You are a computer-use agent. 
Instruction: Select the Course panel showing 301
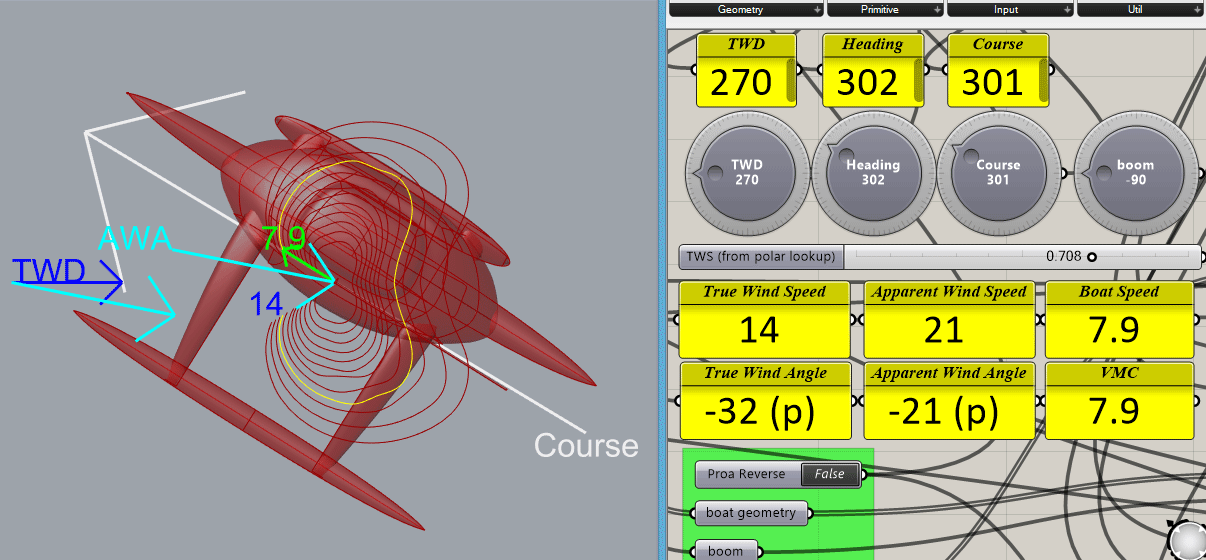click(x=998, y=70)
